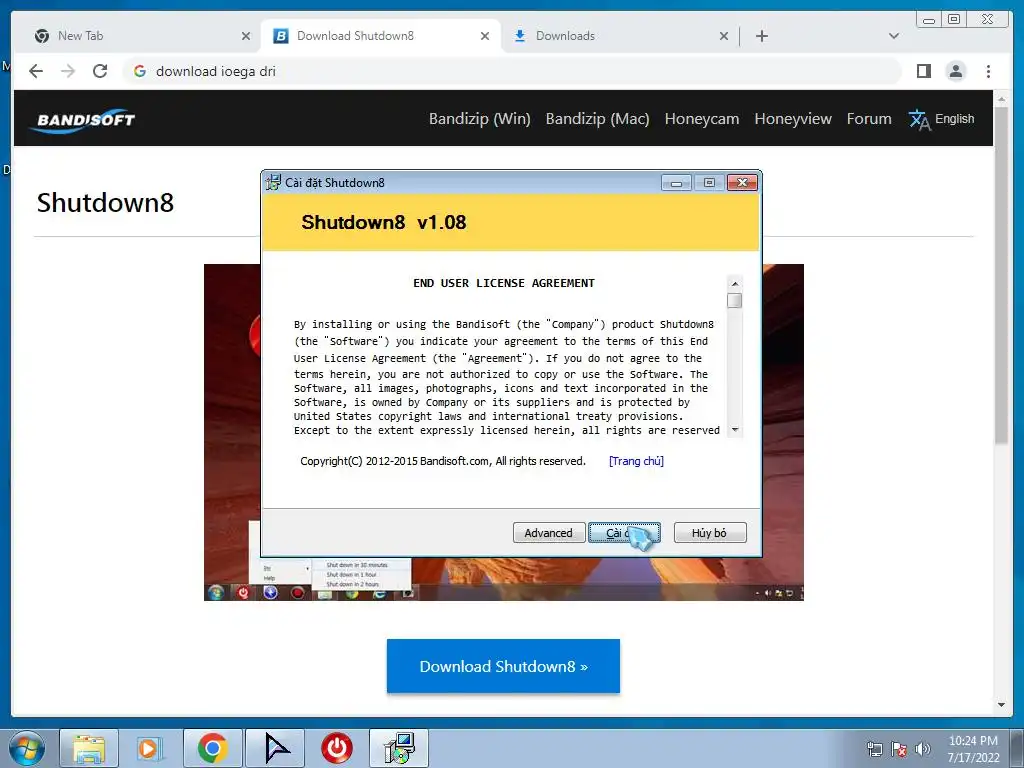Image resolution: width=1024 pixels, height=768 pixels.
Task: Select the Download Shutdown8 tab
Action: click(x=381, y=36)
